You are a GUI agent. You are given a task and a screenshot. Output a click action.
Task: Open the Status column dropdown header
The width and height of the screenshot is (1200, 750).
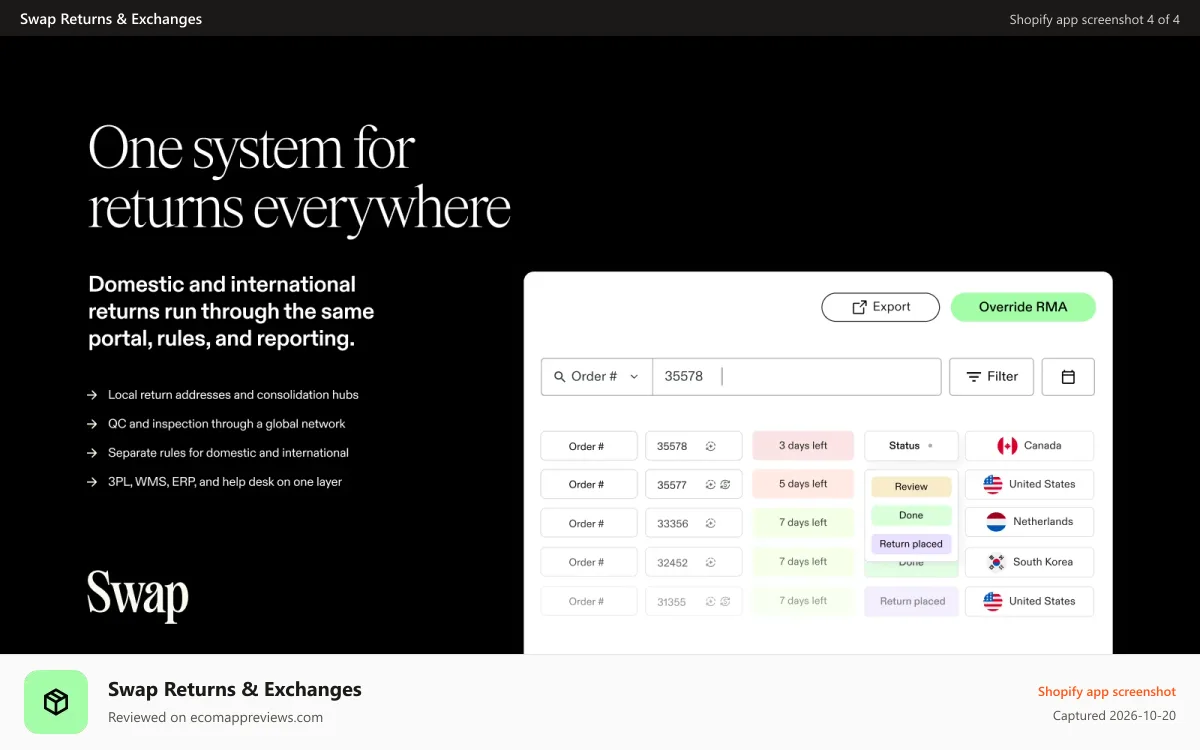(x=911, y=446)
